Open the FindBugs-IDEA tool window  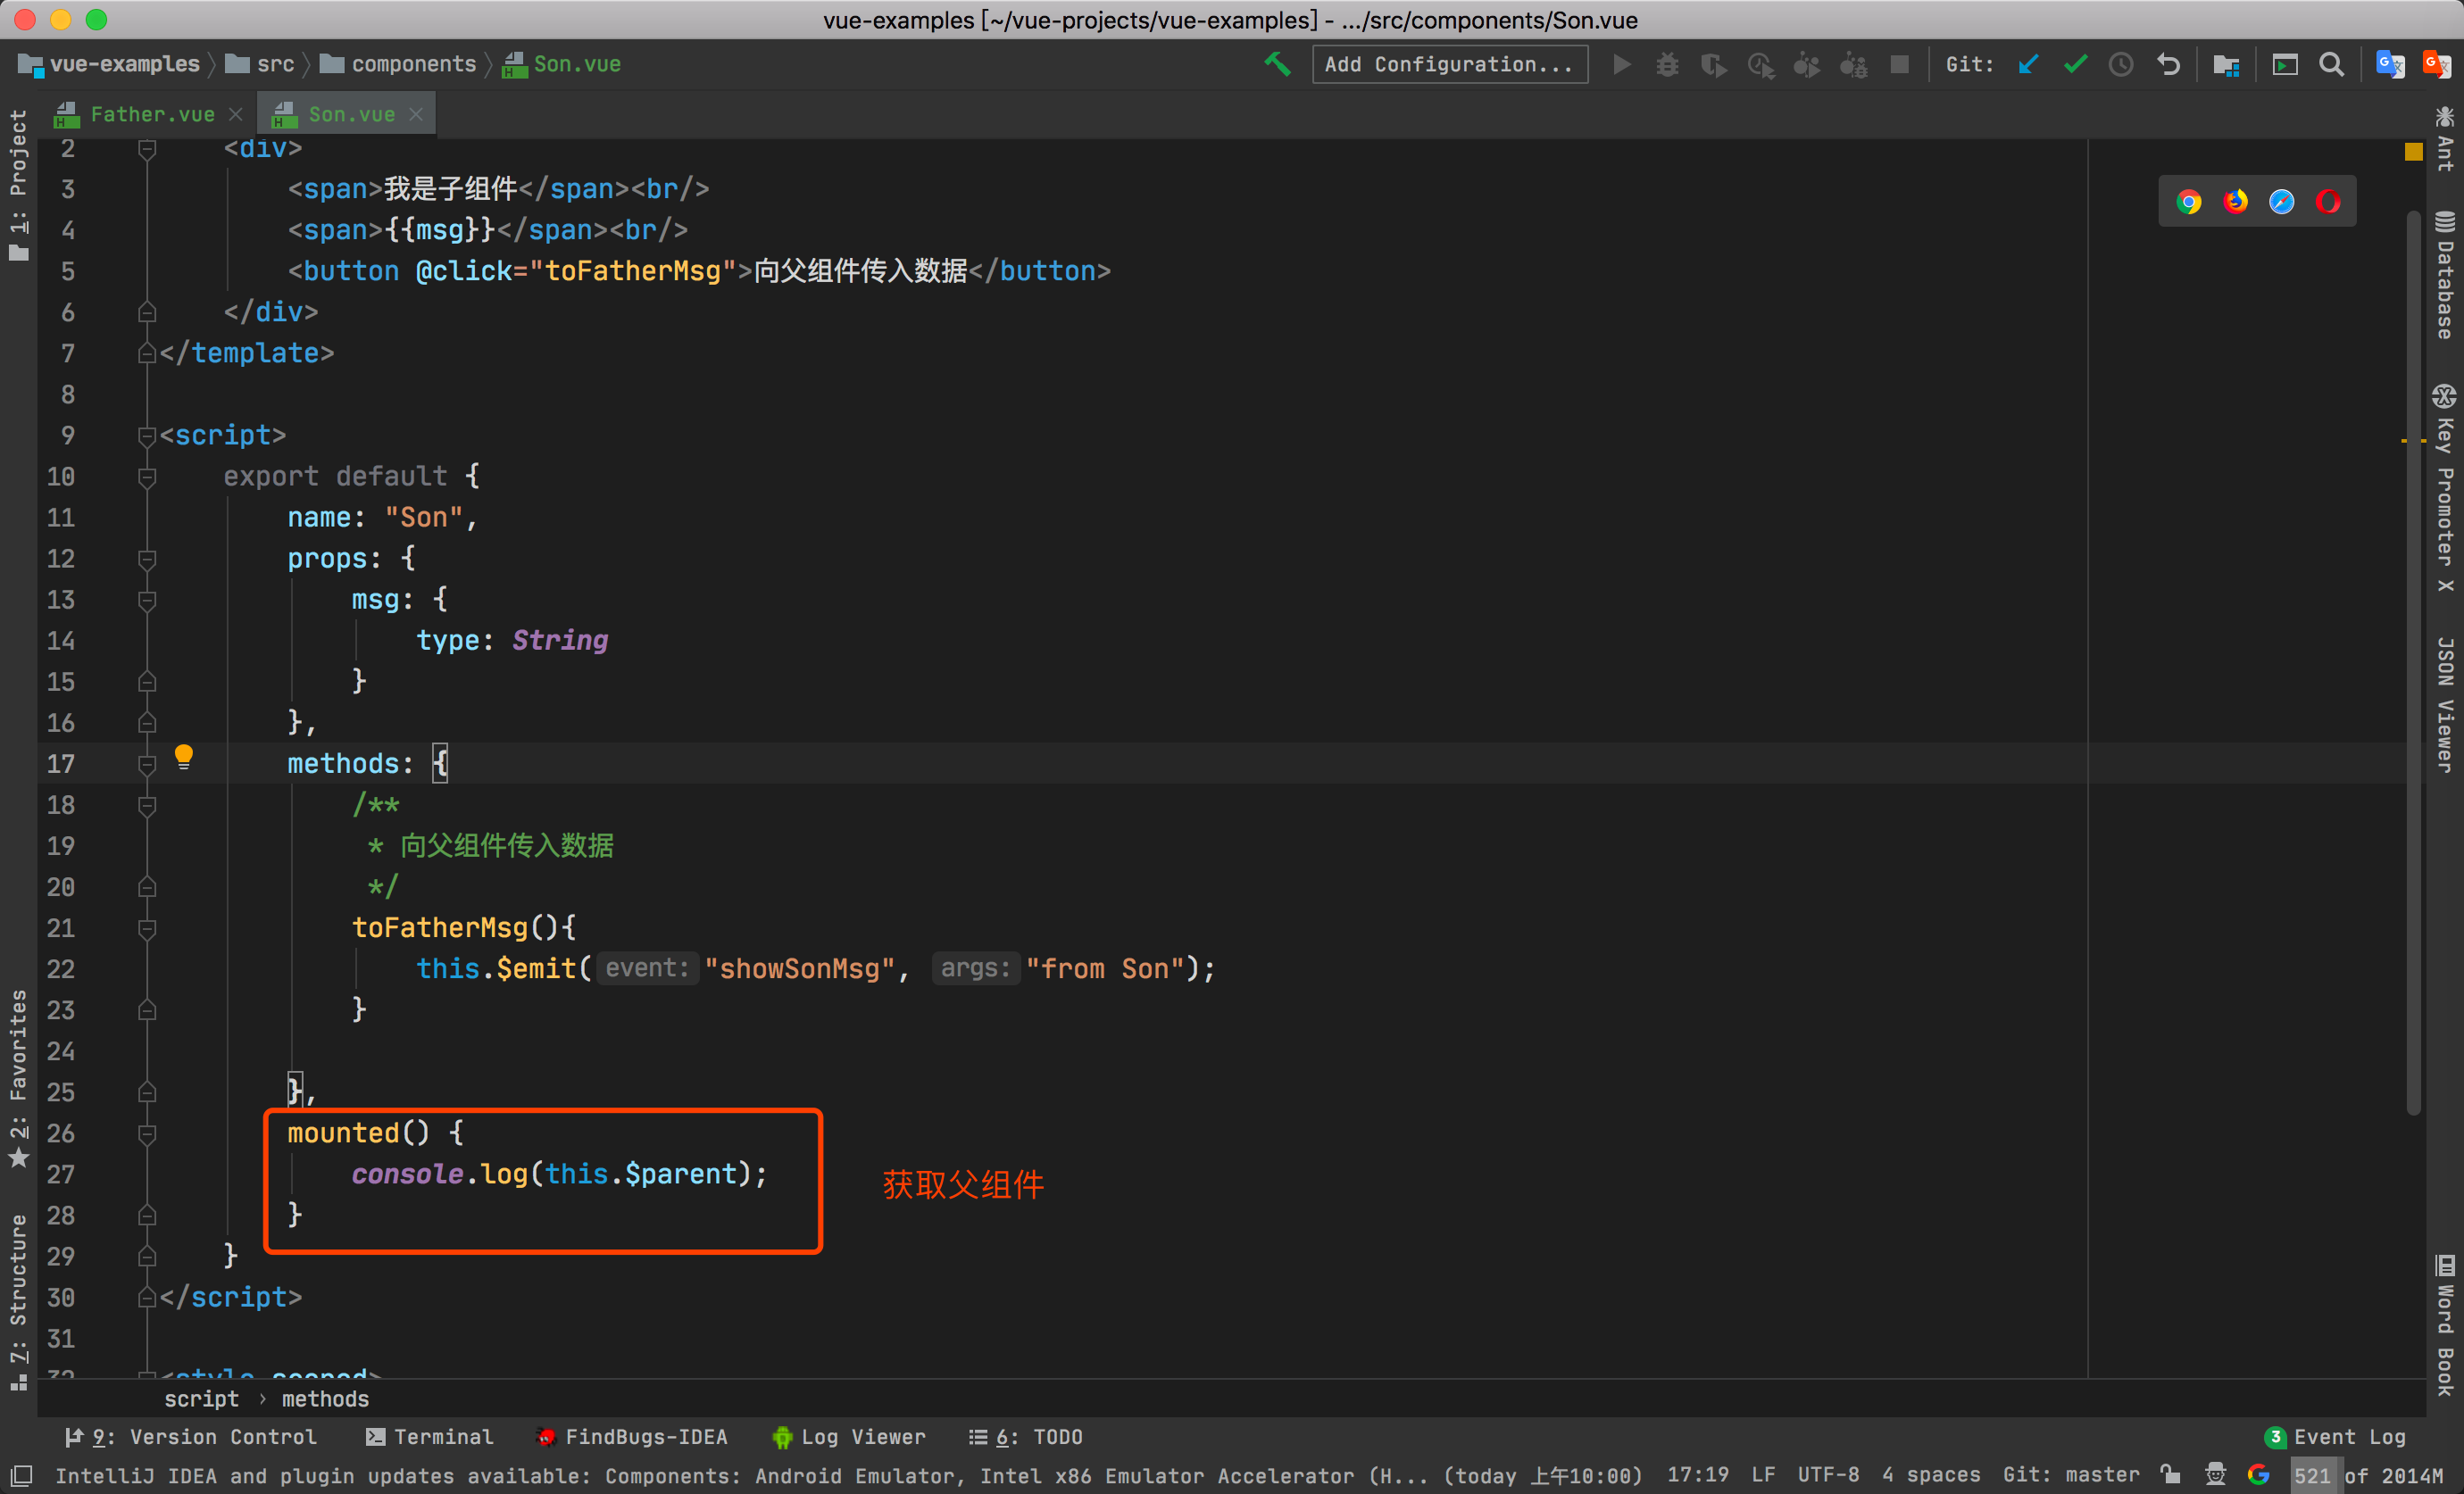pyautogui.click(x=632, y=1437)
